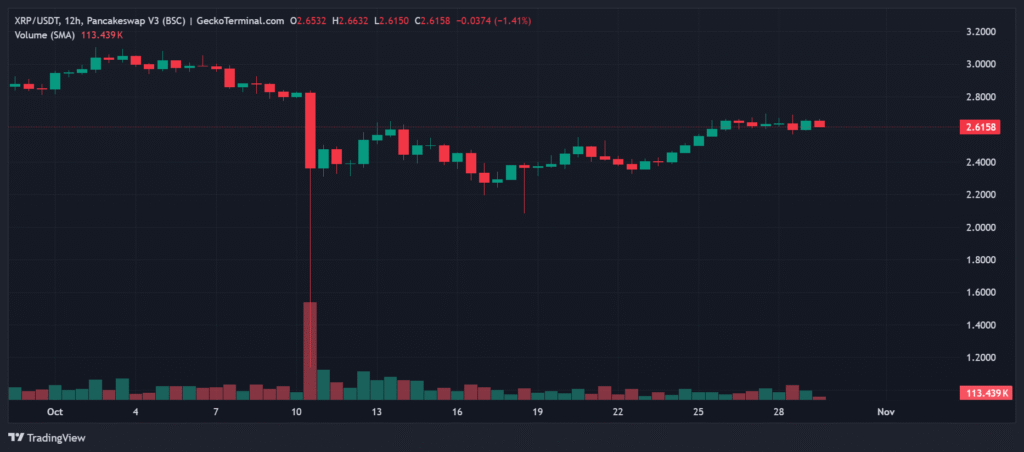Click the 19 date marker on time axis

pyautogui.click(x=537, y=411)
